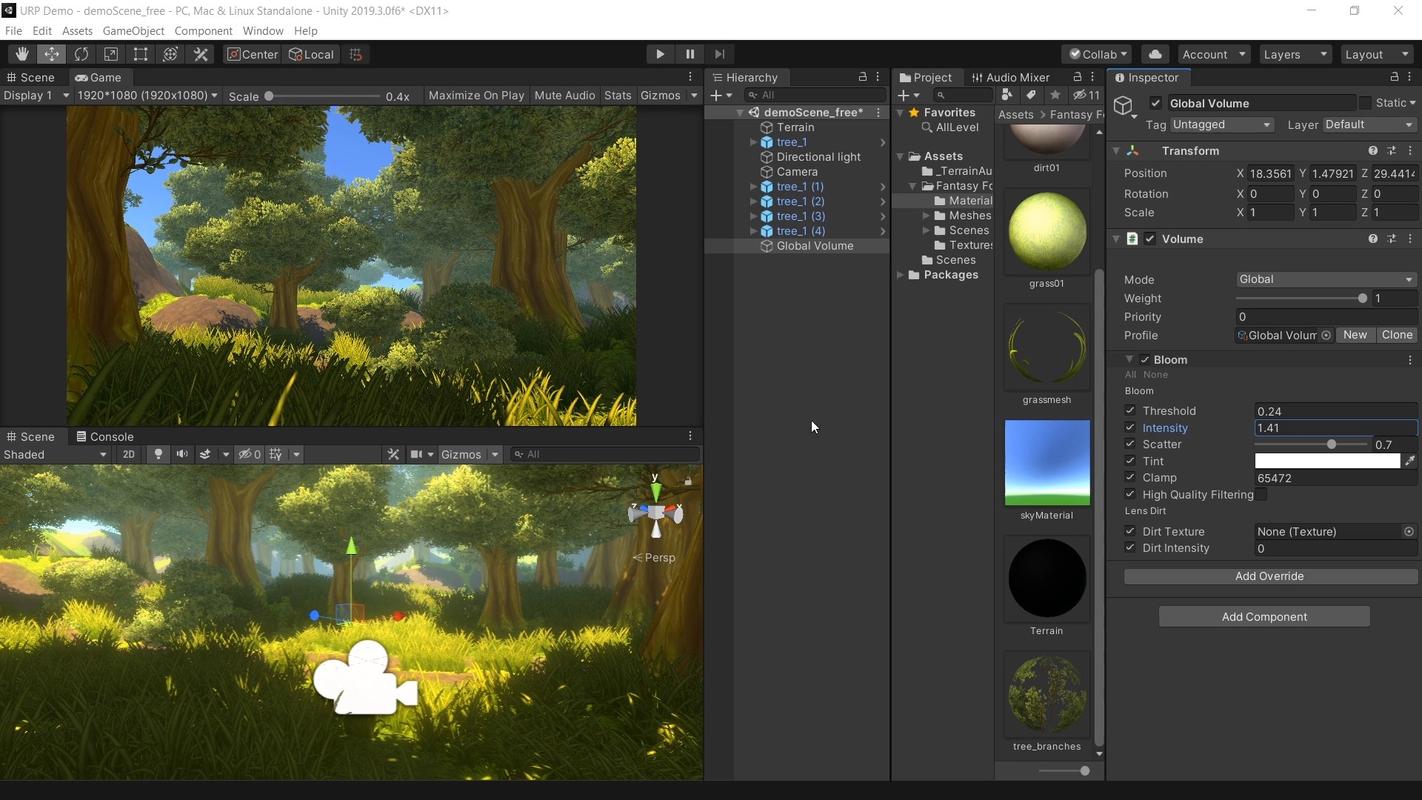Click Maximize On Play button
The height and width of the screenshot is (800, 1422).
pyautogui.click(x=476, y=95)
